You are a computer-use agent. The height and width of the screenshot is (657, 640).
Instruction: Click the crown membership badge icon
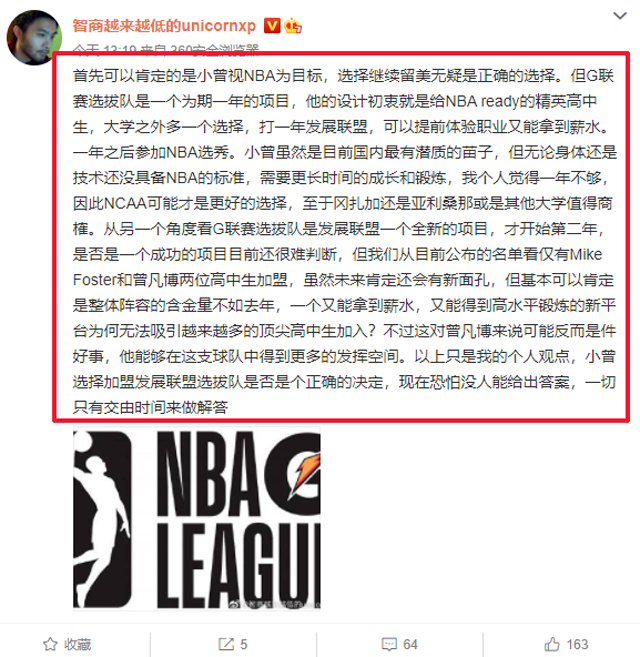(293, 26)
